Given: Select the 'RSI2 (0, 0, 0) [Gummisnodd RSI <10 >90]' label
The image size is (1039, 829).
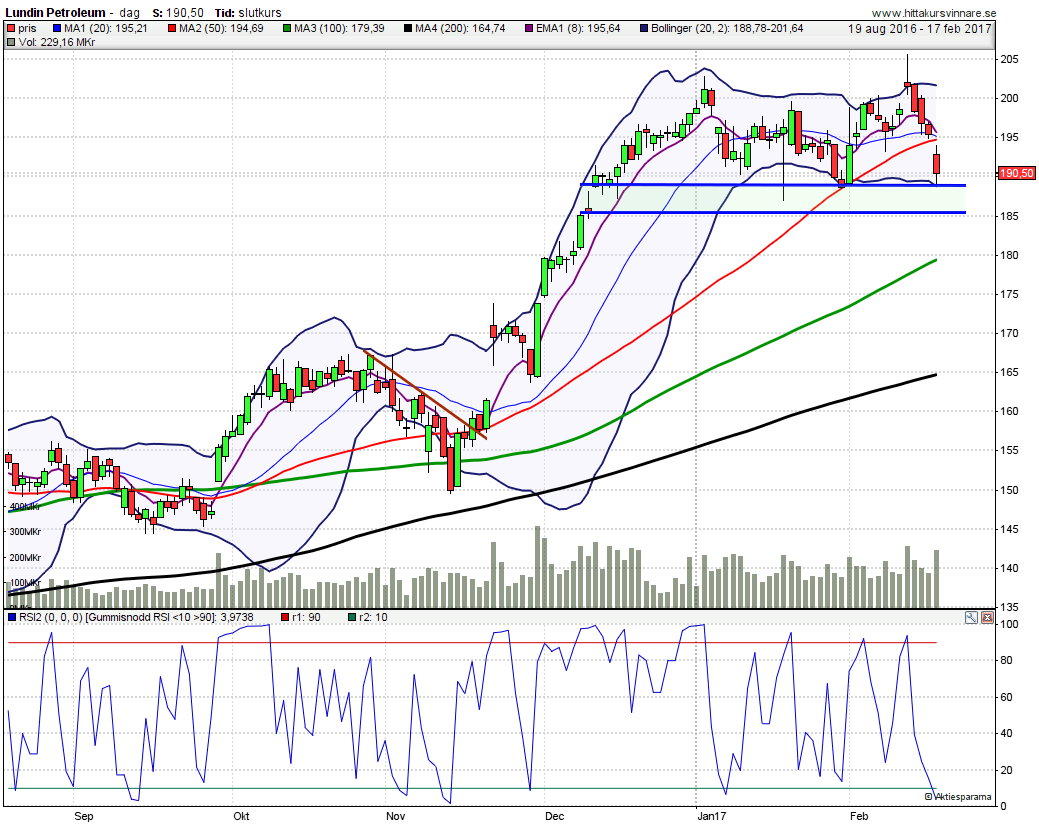Looking at the screenshot, I should (118, 618).
